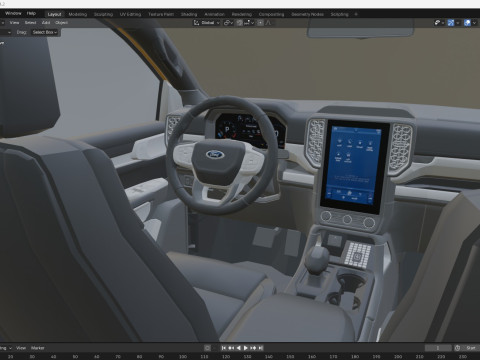Switch to the Shading workspace tab

(x=189, y=14)
